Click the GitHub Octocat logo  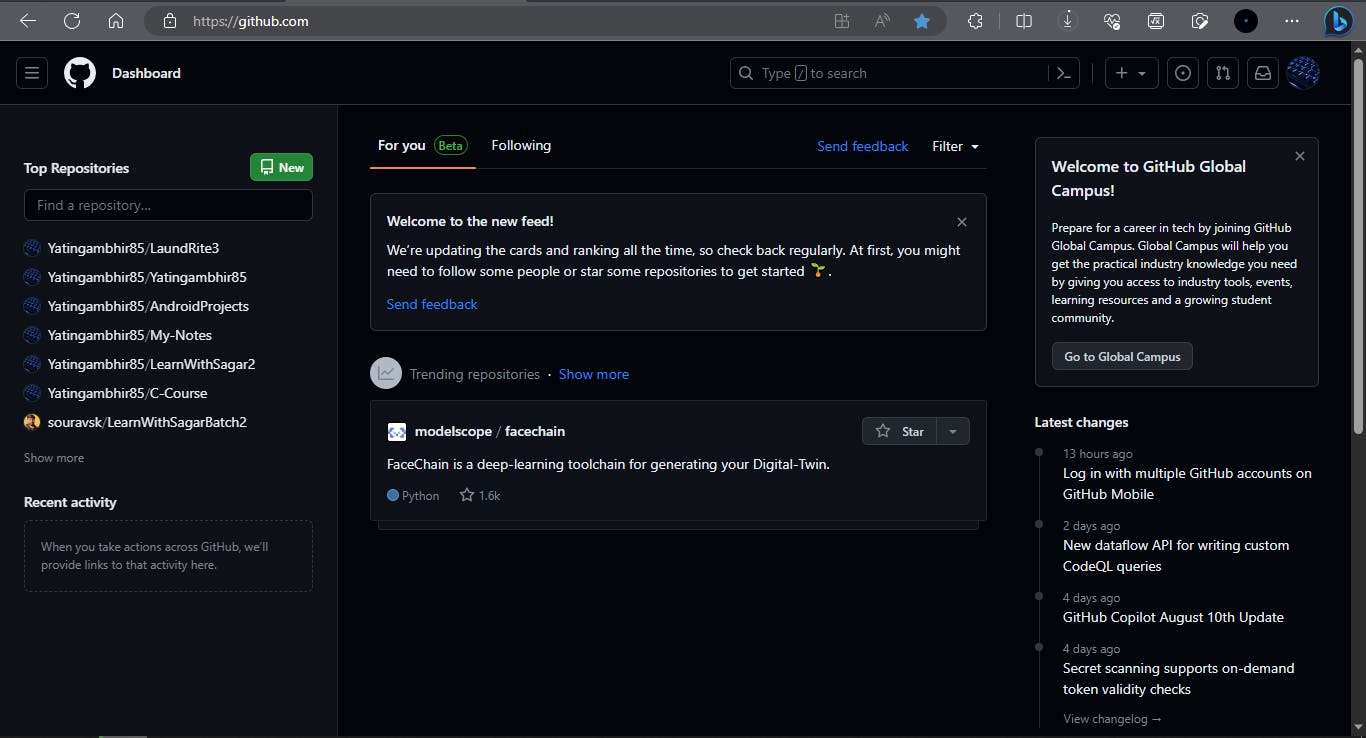click(80, 73)
